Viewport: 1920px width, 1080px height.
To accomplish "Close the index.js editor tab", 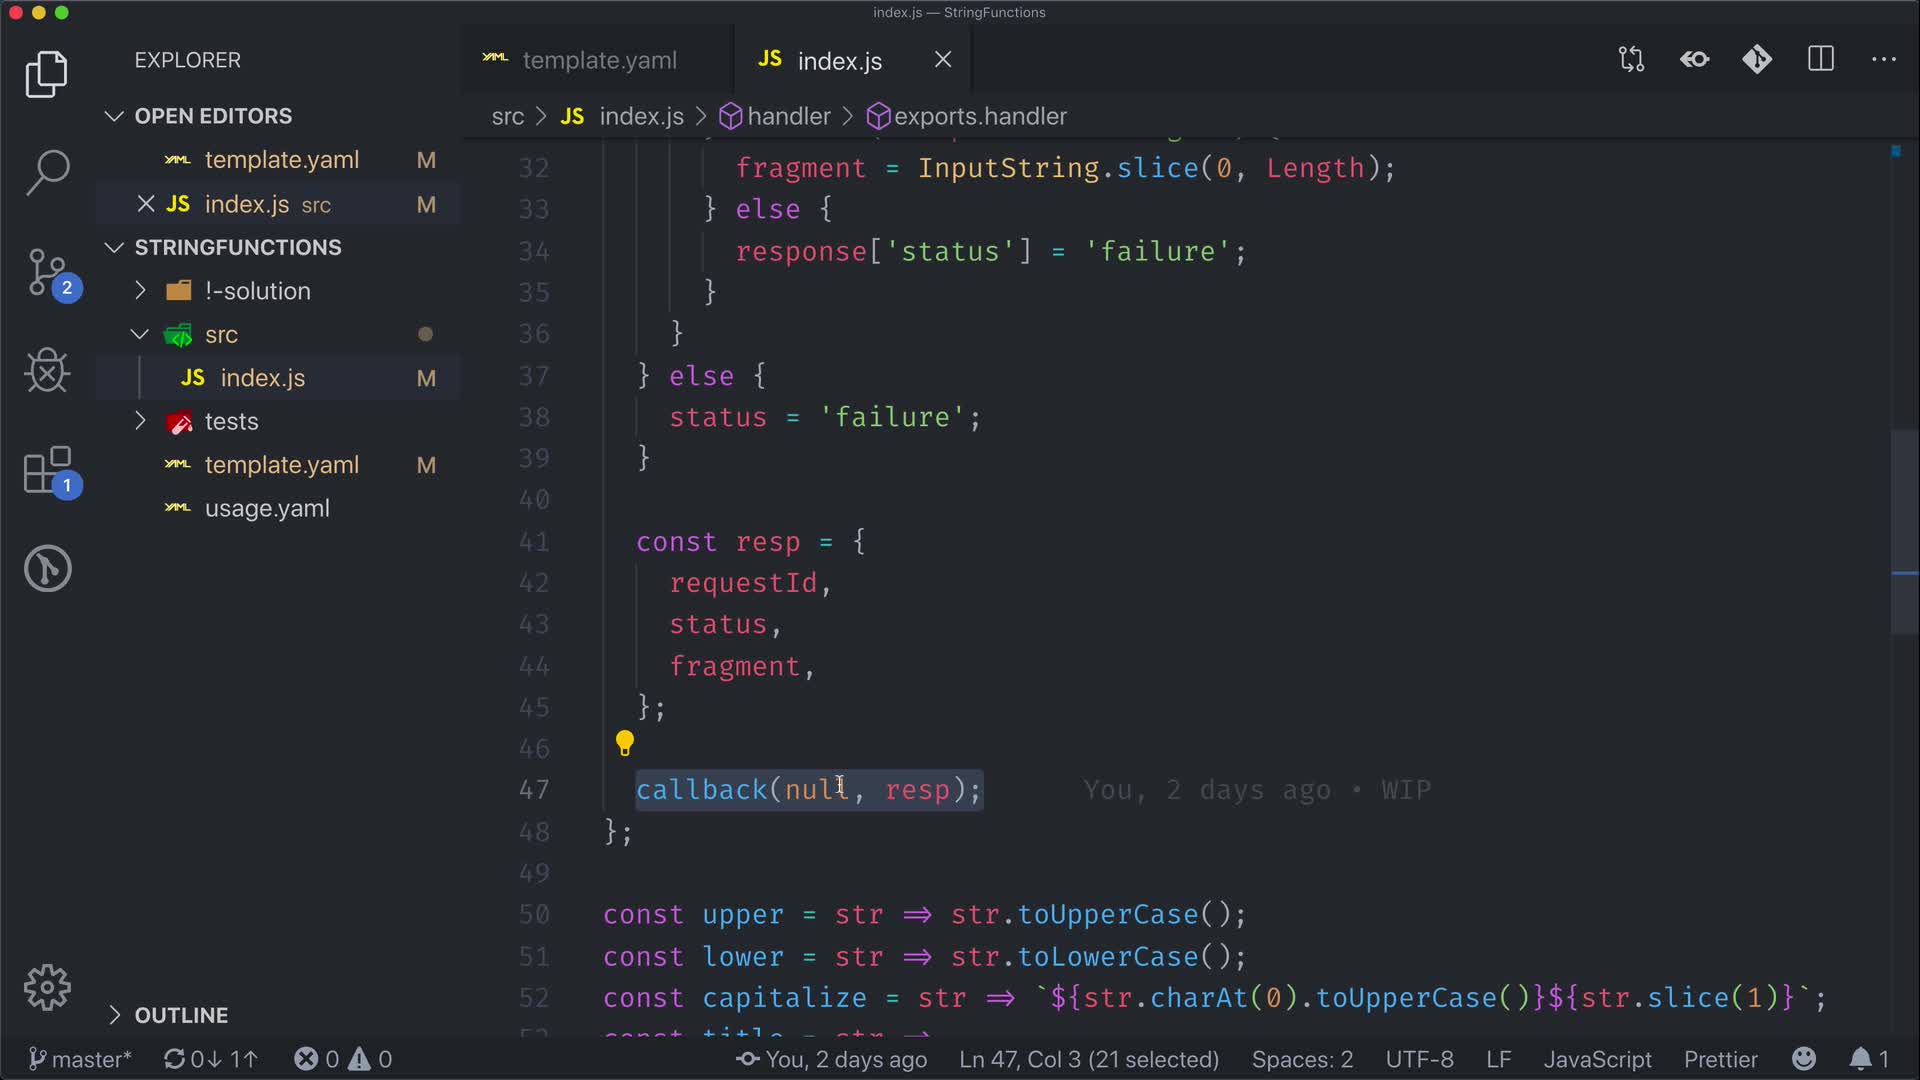I will tap(943, 60).
